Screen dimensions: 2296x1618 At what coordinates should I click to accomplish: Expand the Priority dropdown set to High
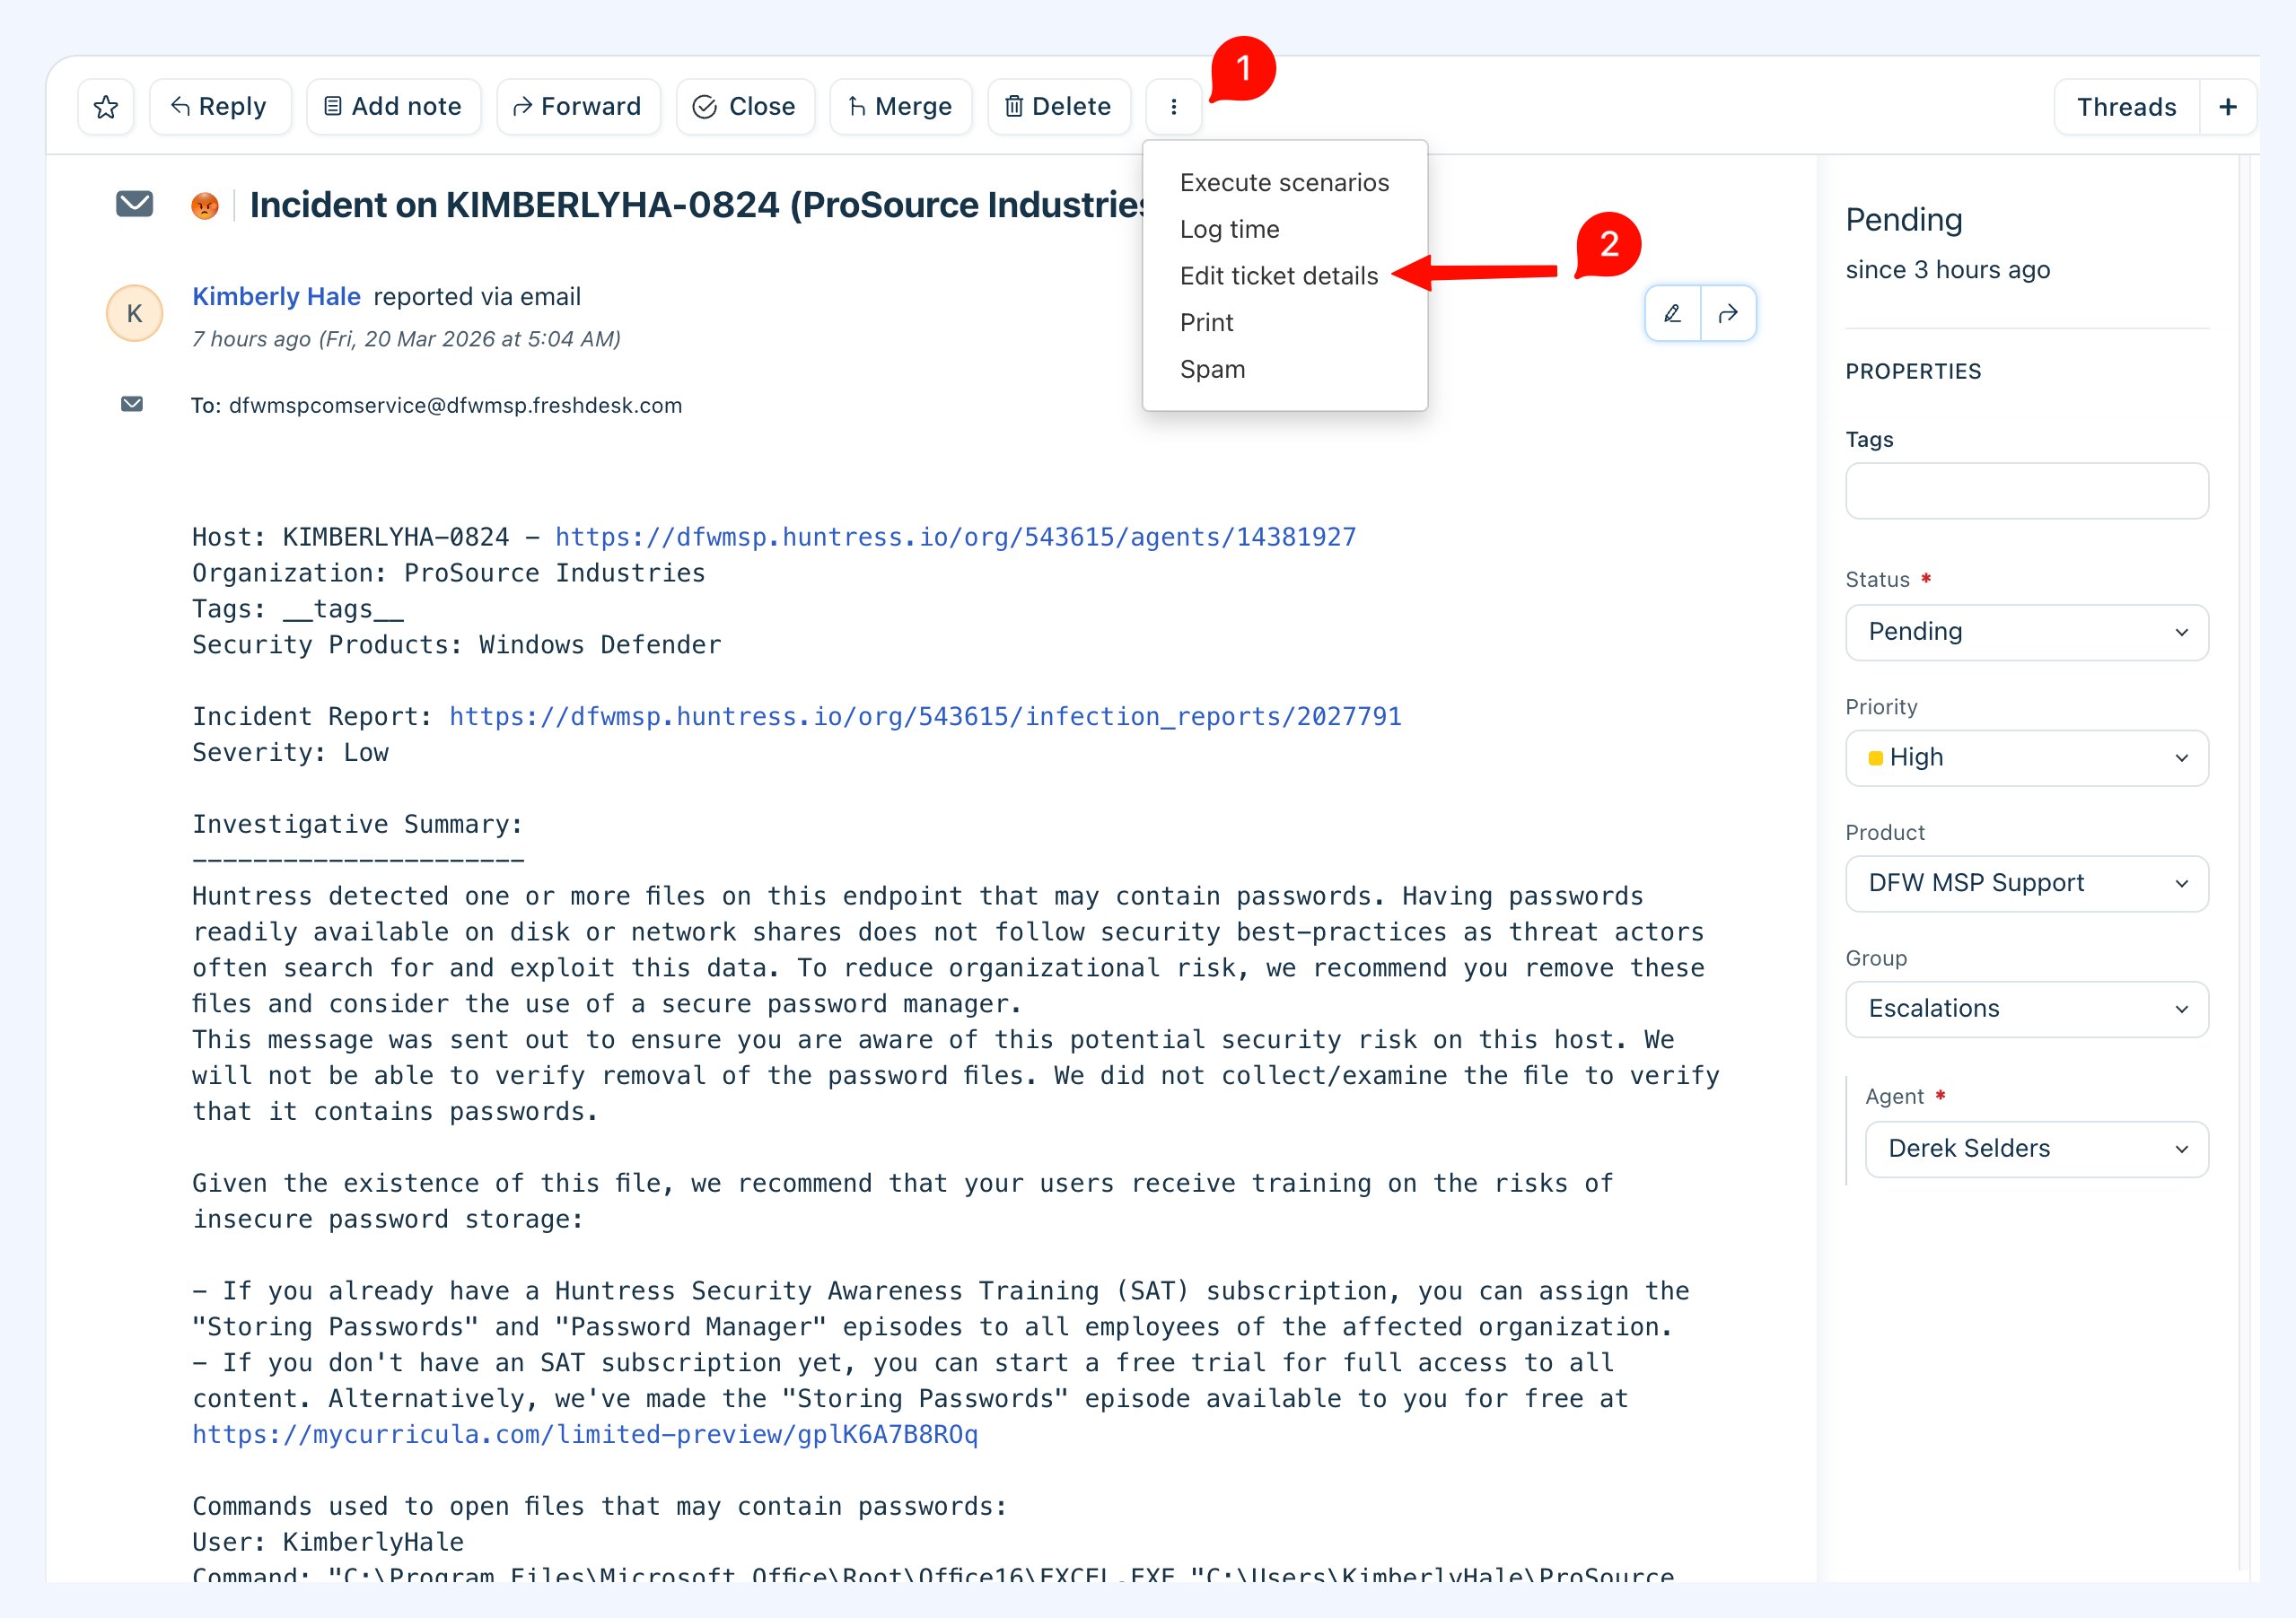[x=2026, y=758]
